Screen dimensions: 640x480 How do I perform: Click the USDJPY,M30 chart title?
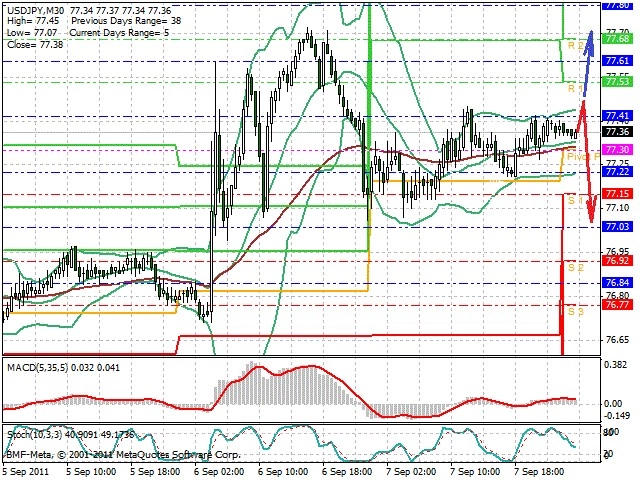[x=36, y=10]
